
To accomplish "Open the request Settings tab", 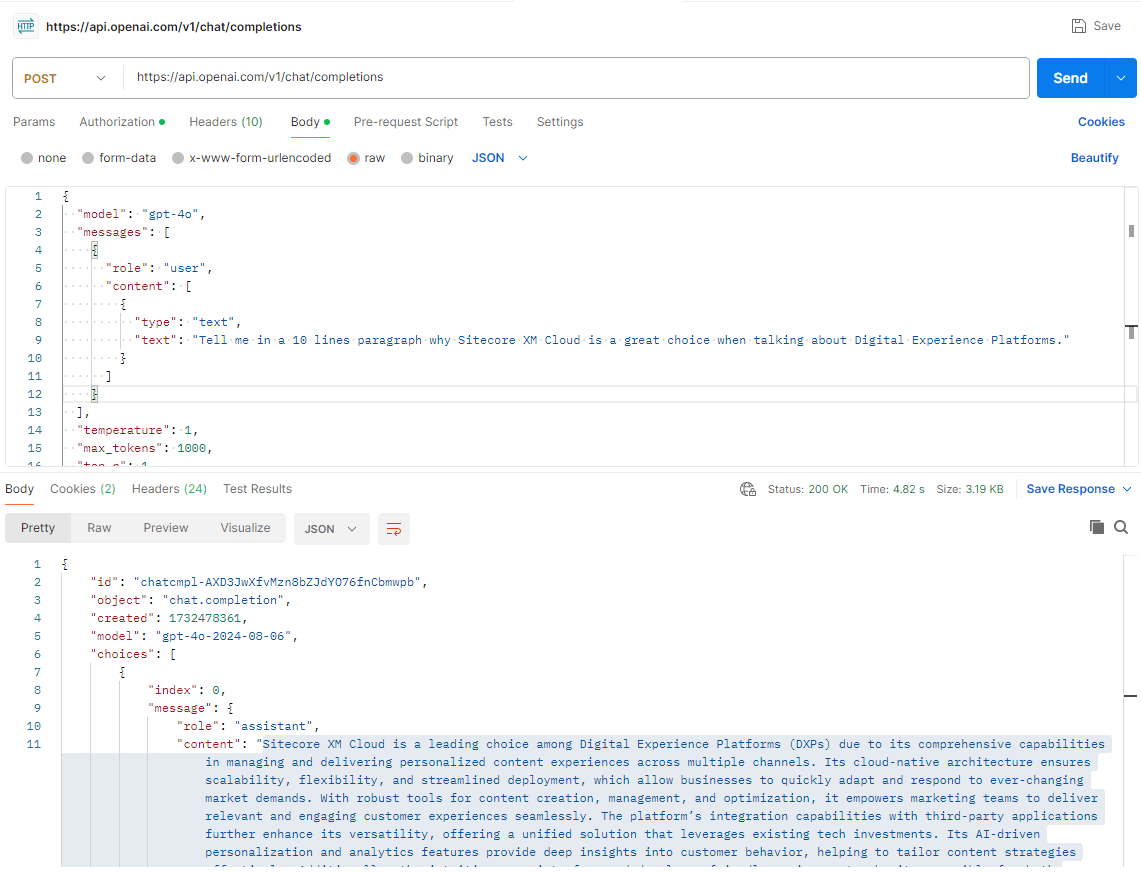I will click(560, 122).
